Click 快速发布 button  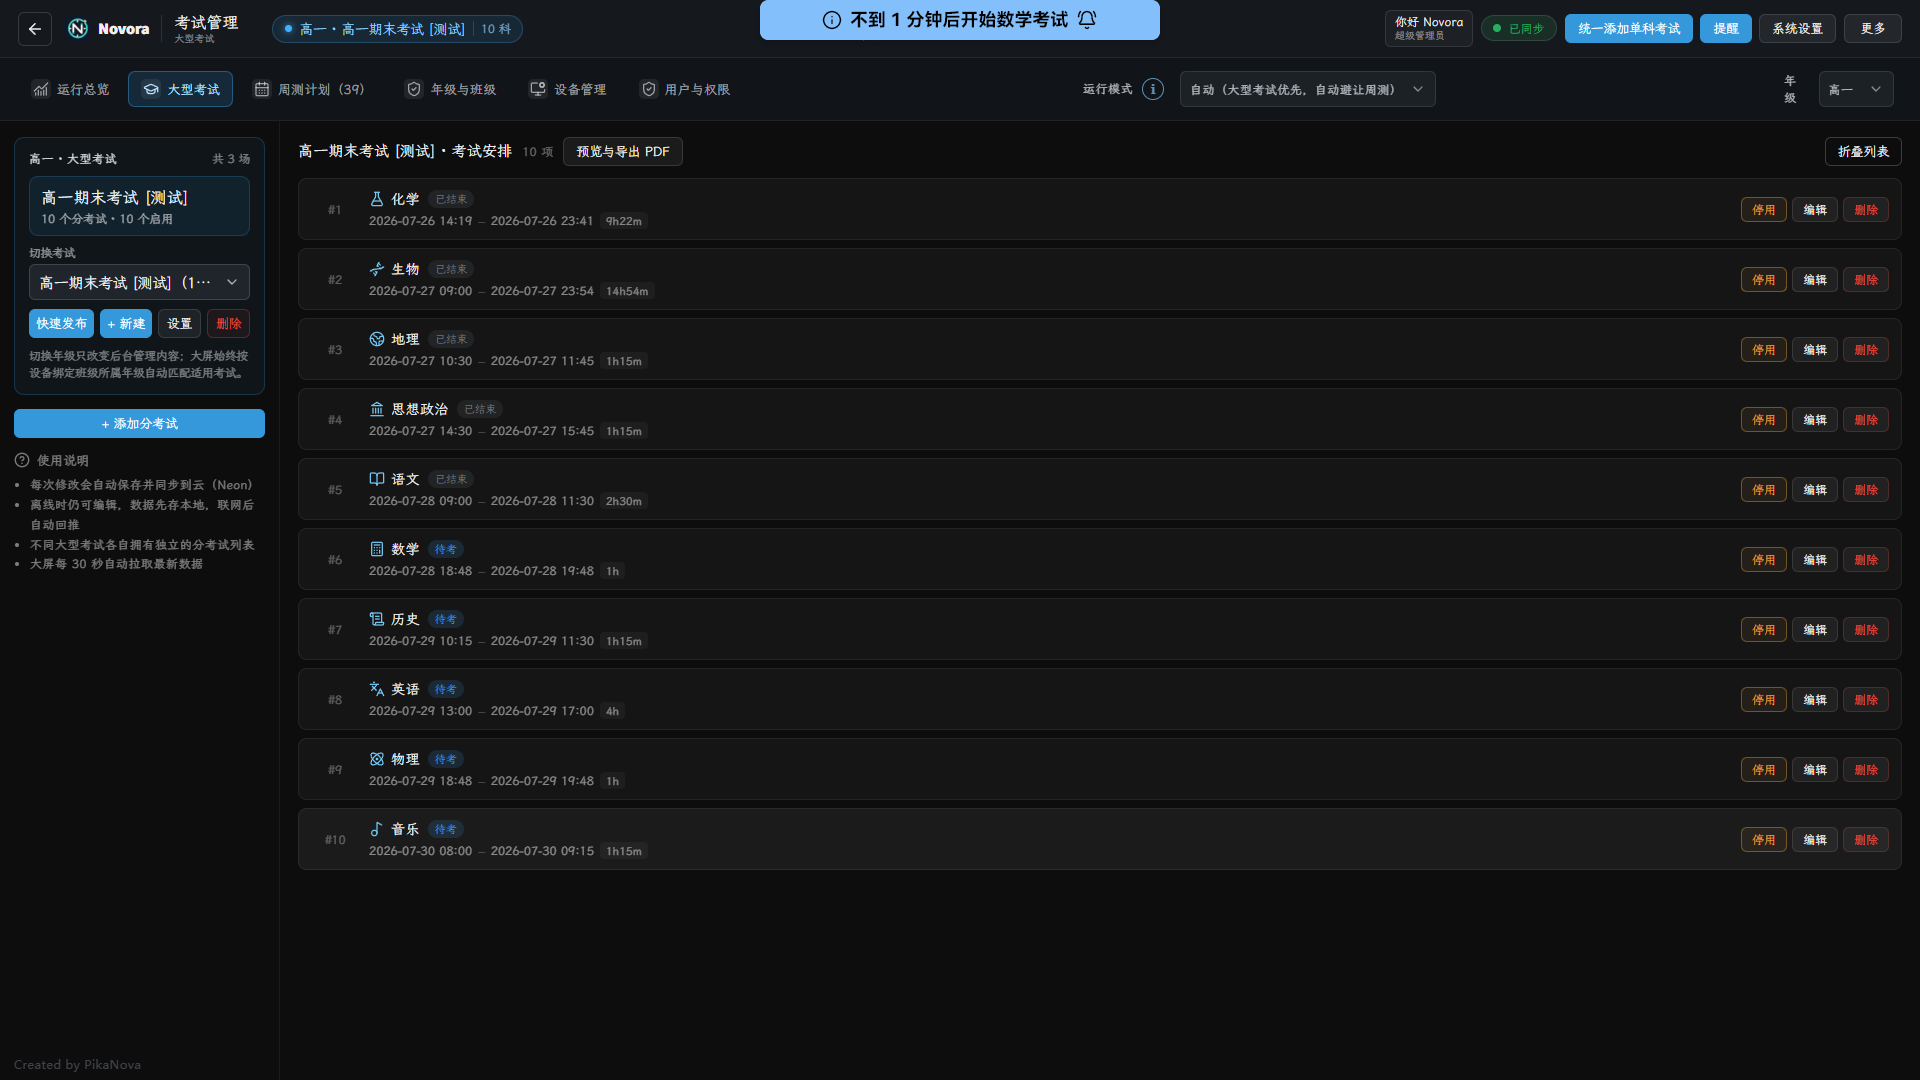(61, 323)
